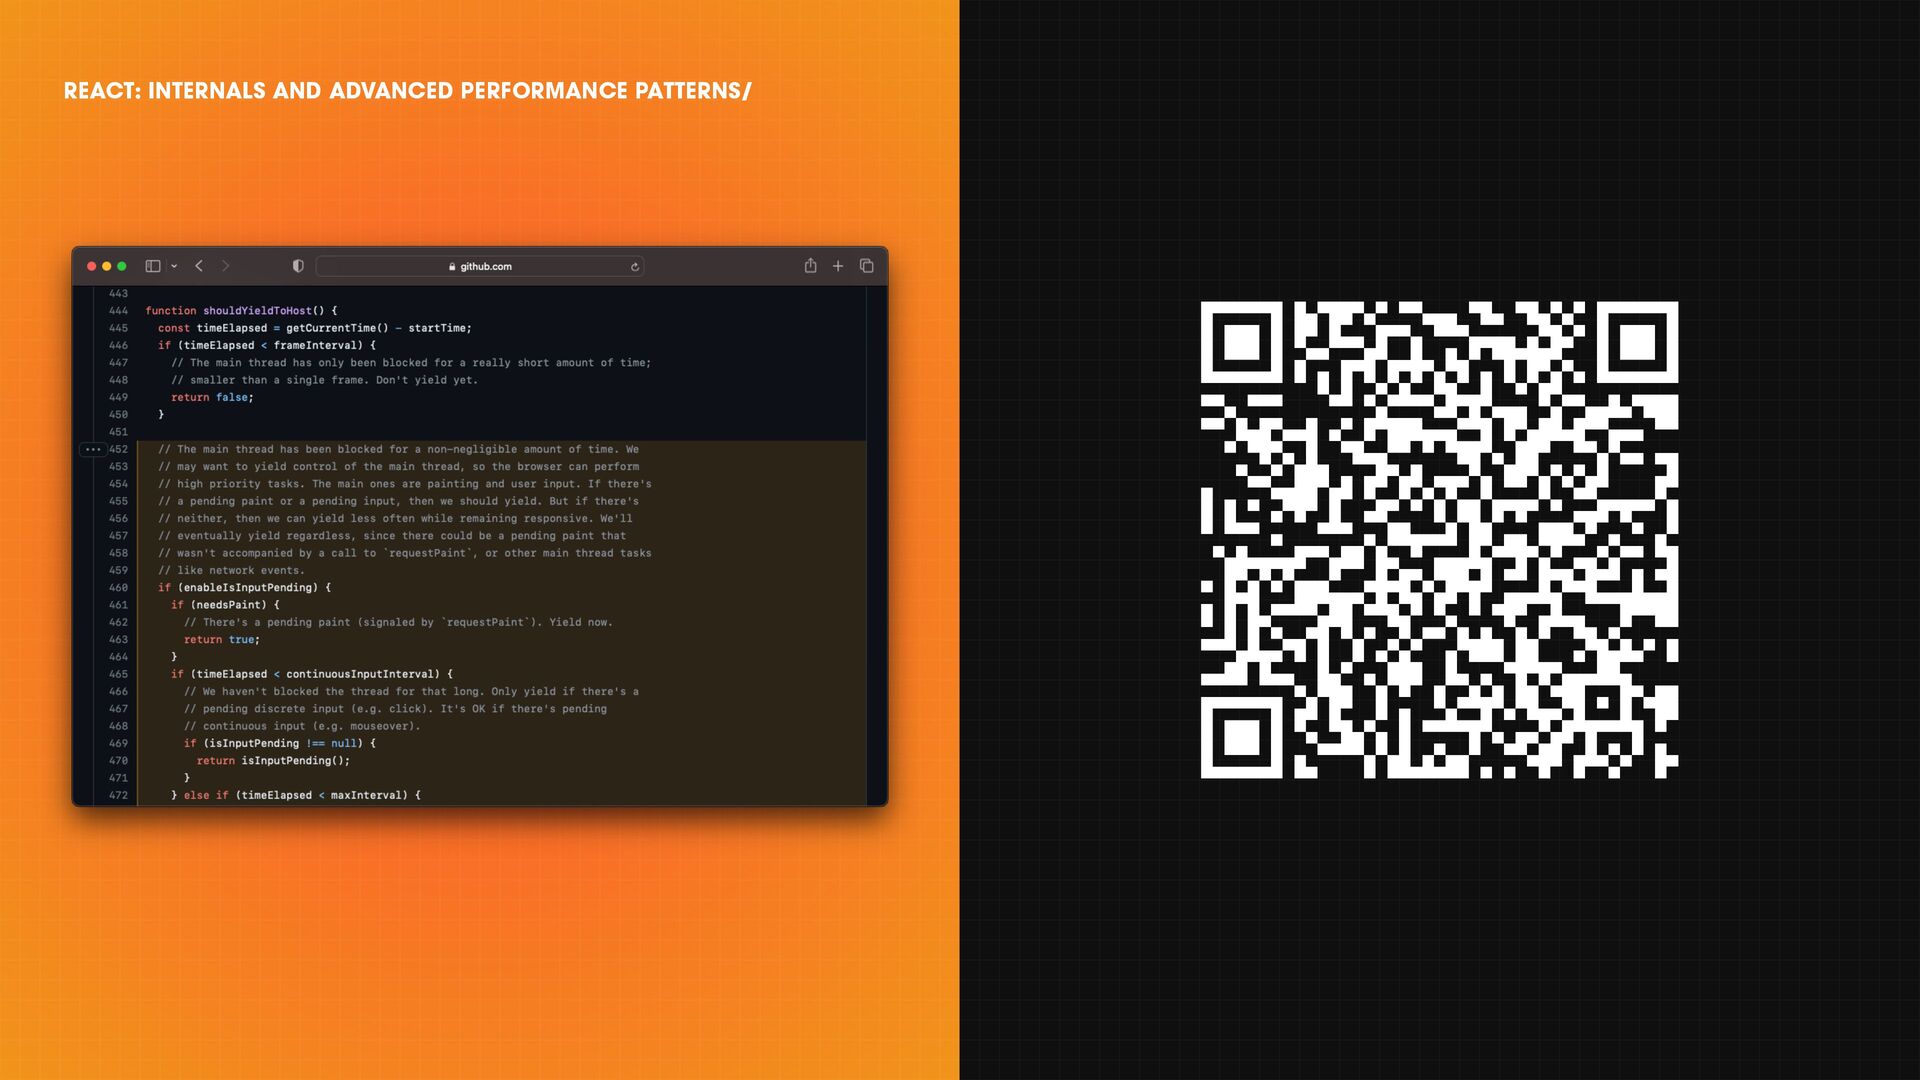The image size is (1920, 1080).
Task: Show the tab overview
Action: [867, 266]
